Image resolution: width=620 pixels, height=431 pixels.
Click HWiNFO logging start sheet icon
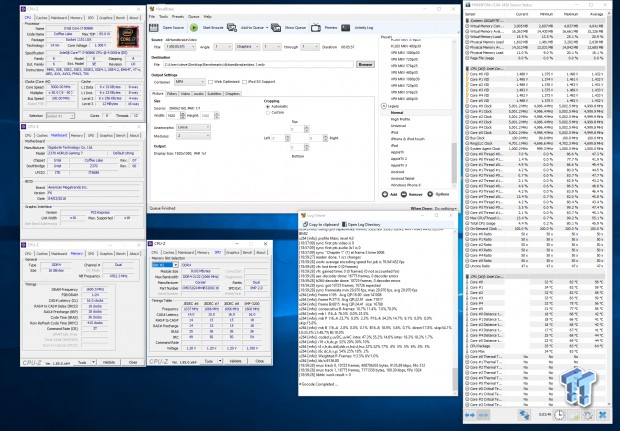pos(574,415)
